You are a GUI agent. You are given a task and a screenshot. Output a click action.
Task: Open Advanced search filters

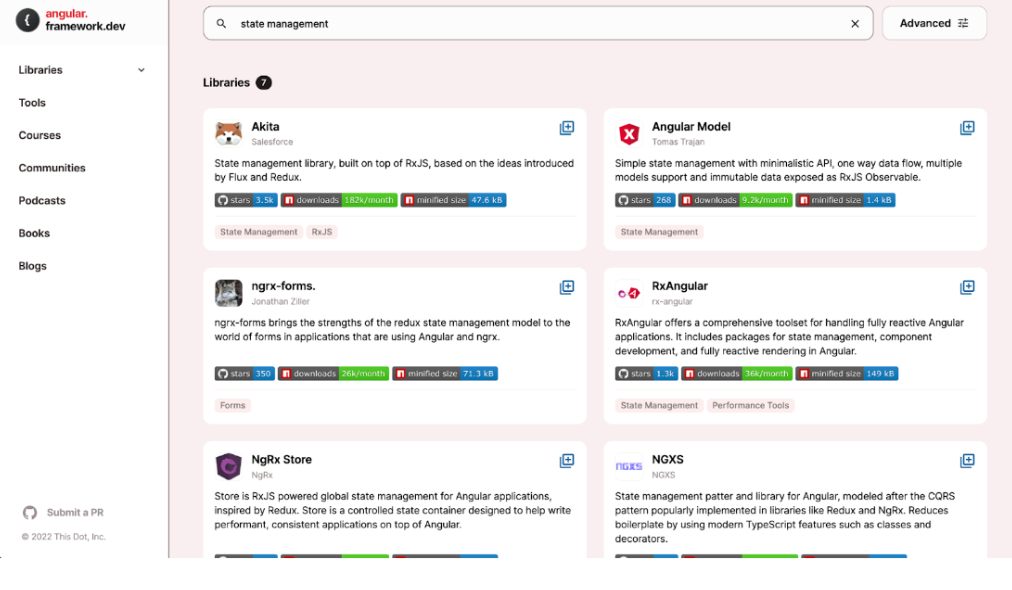point(934,23)
